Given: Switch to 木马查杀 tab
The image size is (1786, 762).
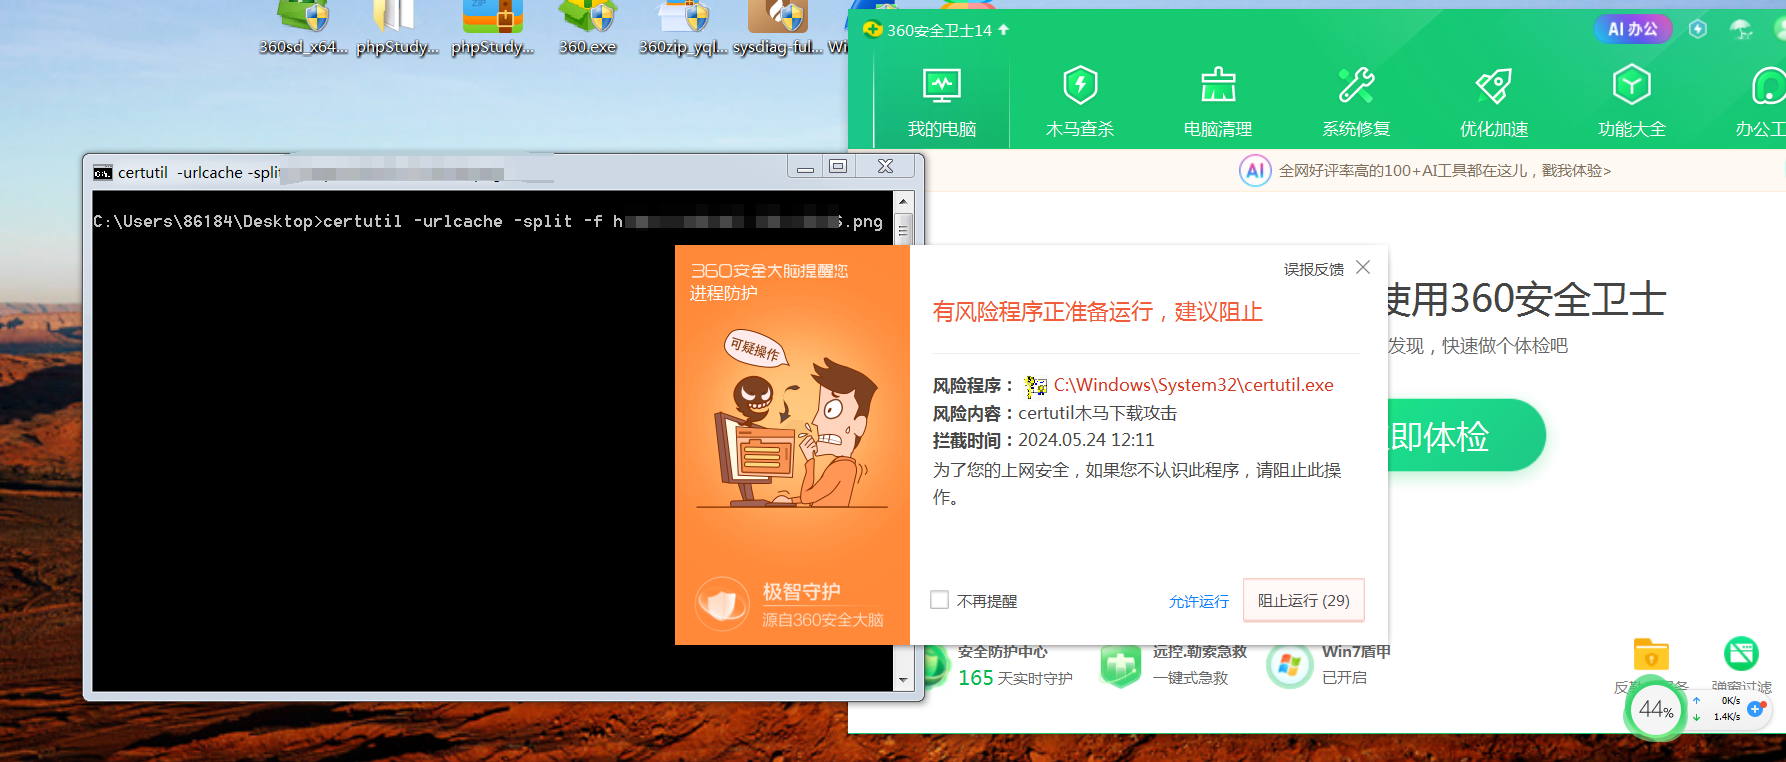Looking at the screenshot, I should tap(1080, 102).
